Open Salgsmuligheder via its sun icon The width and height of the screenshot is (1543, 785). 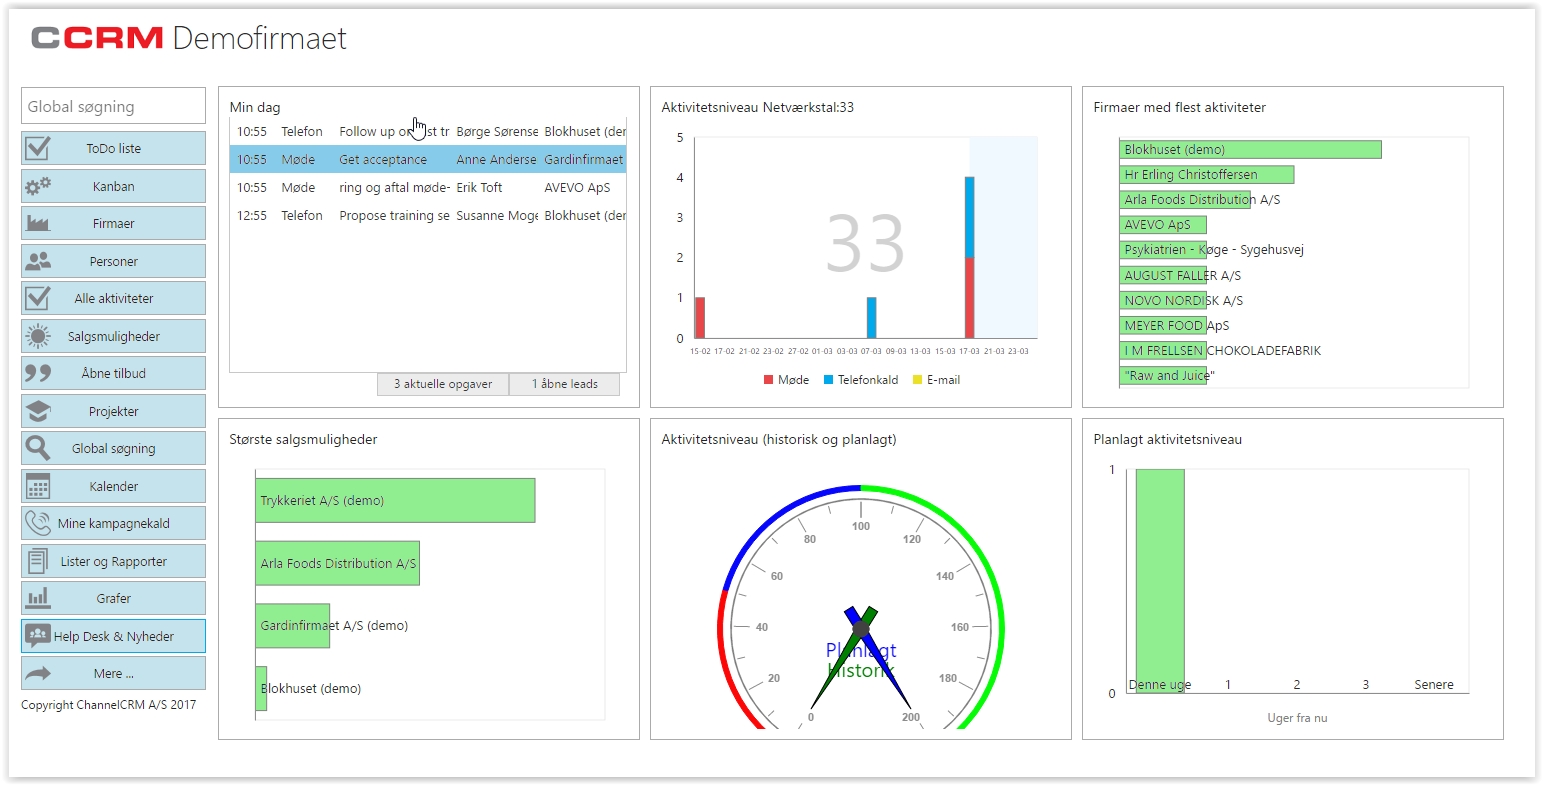pos(38,336)
